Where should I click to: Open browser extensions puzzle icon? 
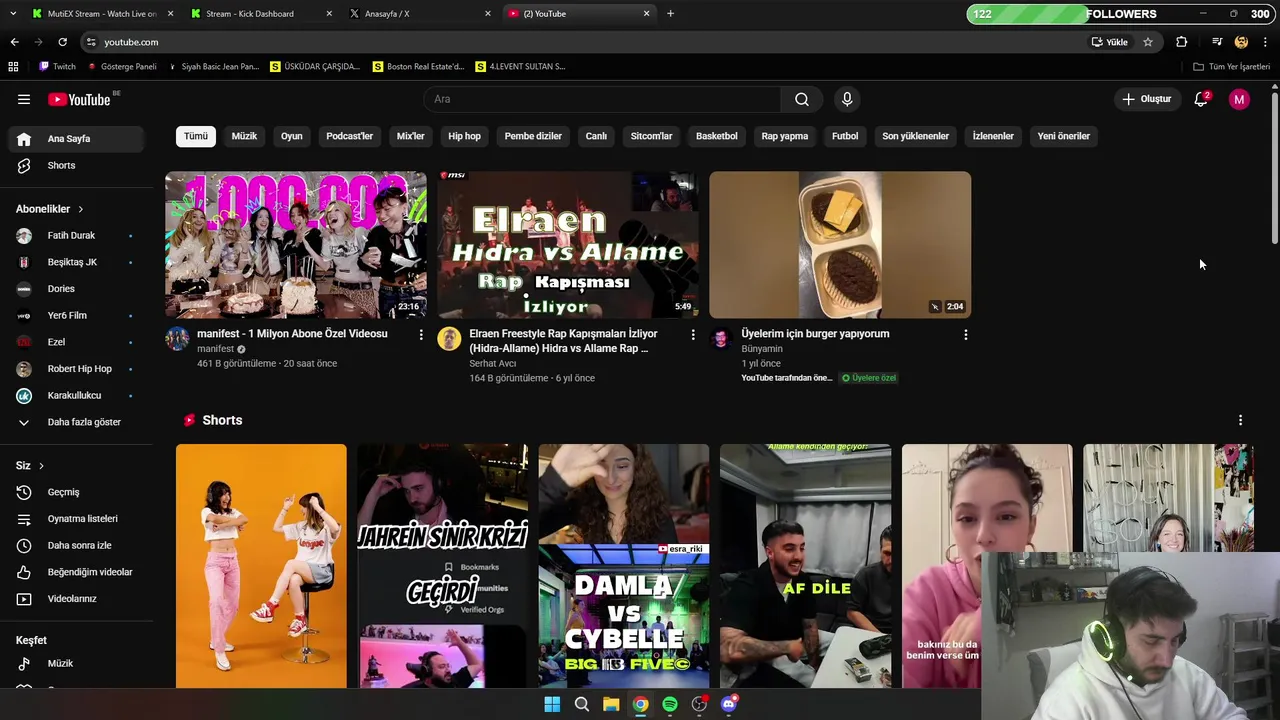click(x=1182, y=42)
